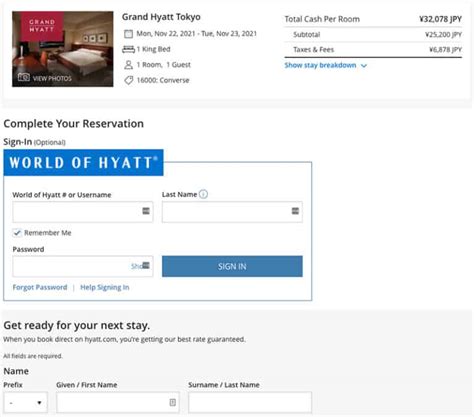
Task: Click autofill icon in sign-in Last Name field
Action: 295,211
